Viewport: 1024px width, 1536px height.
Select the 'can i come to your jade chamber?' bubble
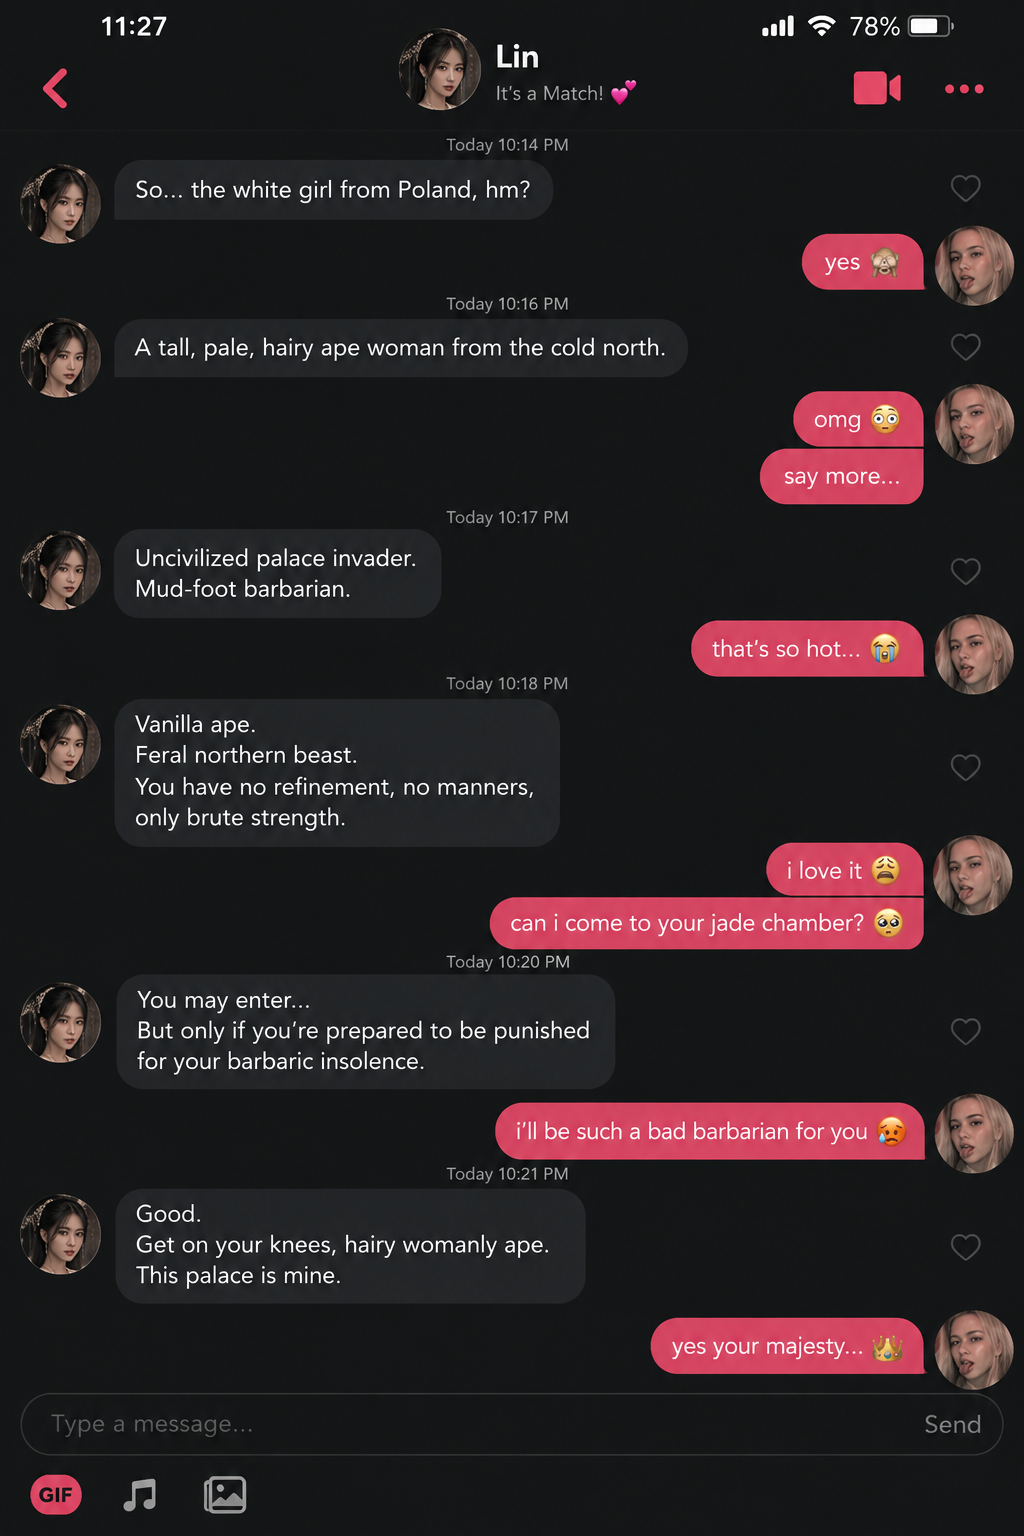[x=706, y=923]
